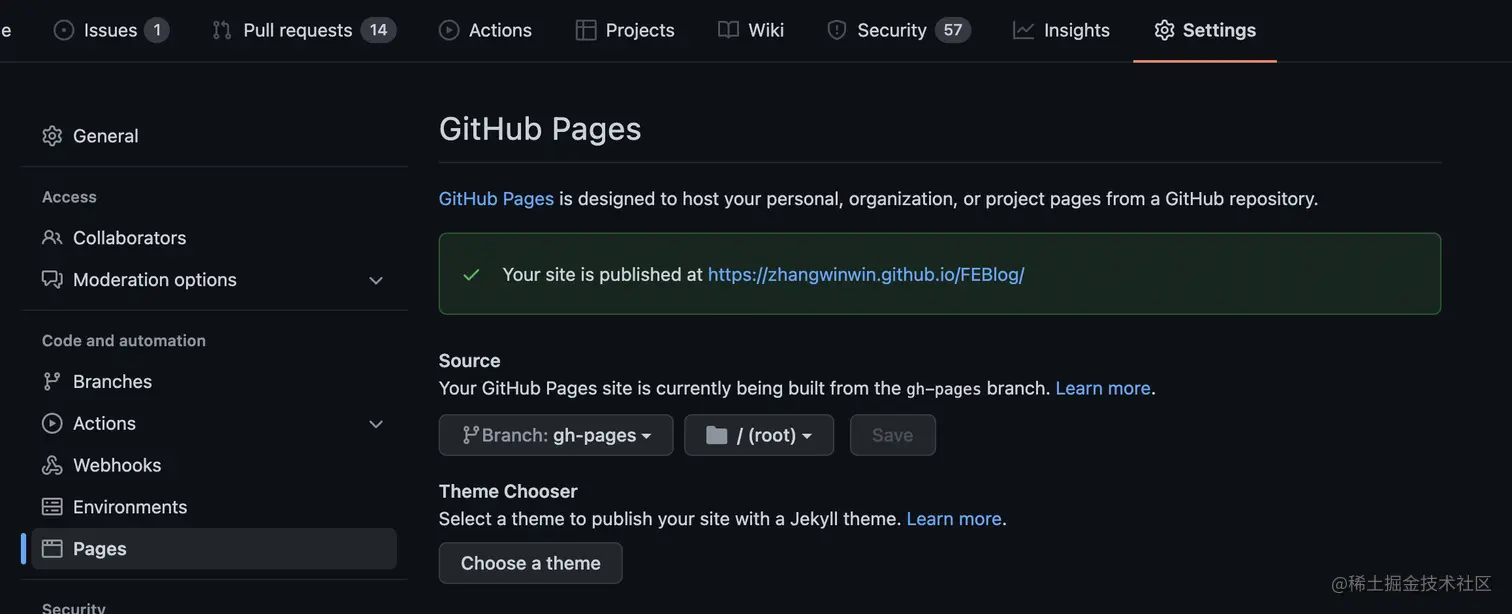The height and width of the screenshot is (614, 1512).
Task: Open Webhooks settings
Action: point(214,466)
